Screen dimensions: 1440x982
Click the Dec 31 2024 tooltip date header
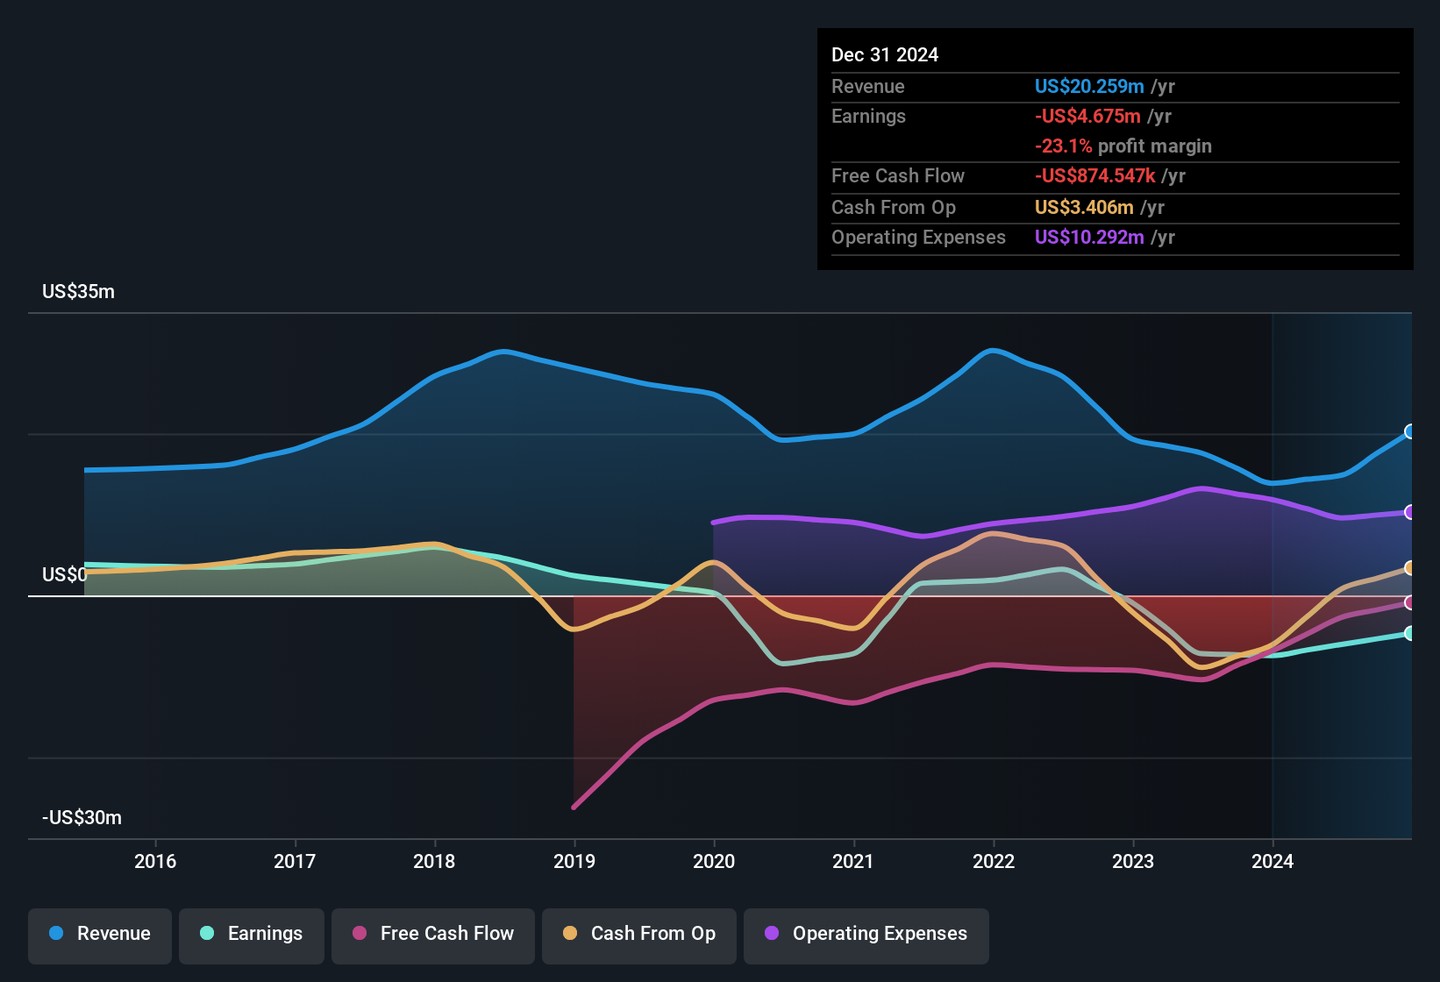coord(885,55)
